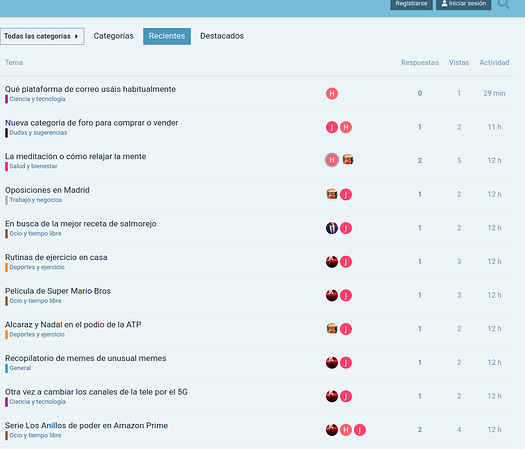Screen dimensions: 525x449
Task: Open topic Oposiciones en Madrid
Action: click(x=47, y=190)
